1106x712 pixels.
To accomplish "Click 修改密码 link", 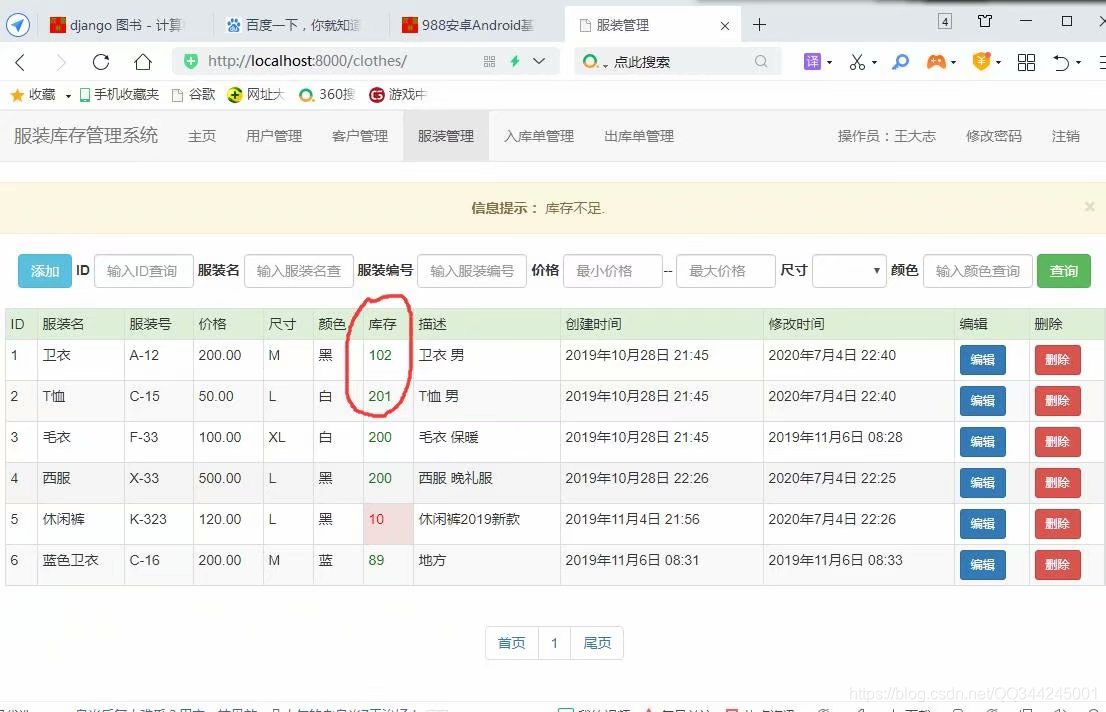I will click(x=994, y=136).
